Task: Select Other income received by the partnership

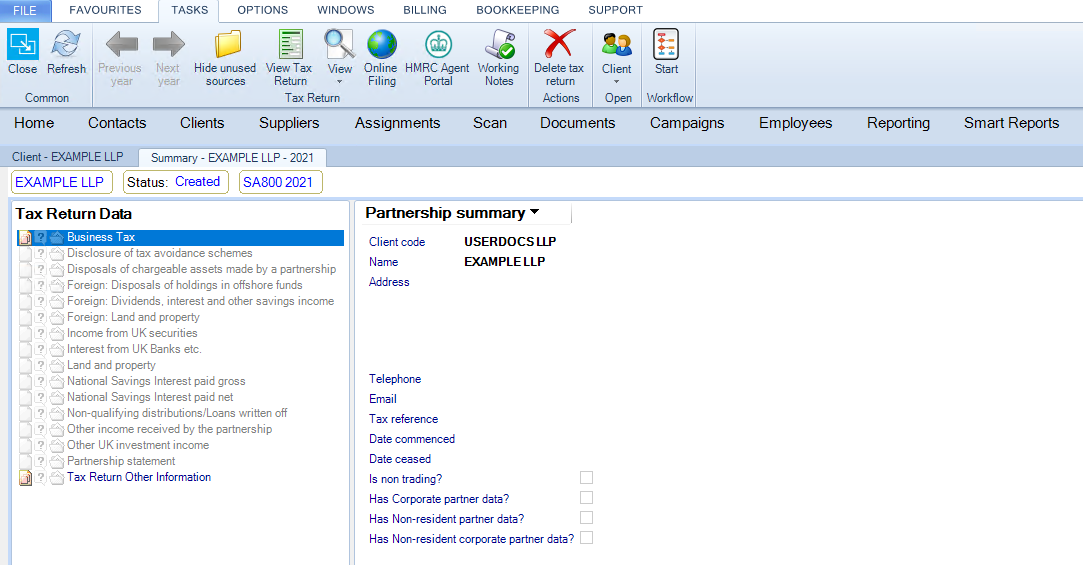Action: [x=169, y=429]
